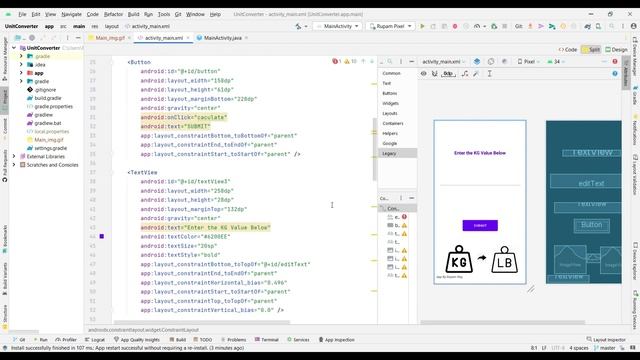Set default margins 0dp button
This screenshot has height=360, width=640.
[x=448, y=73]
